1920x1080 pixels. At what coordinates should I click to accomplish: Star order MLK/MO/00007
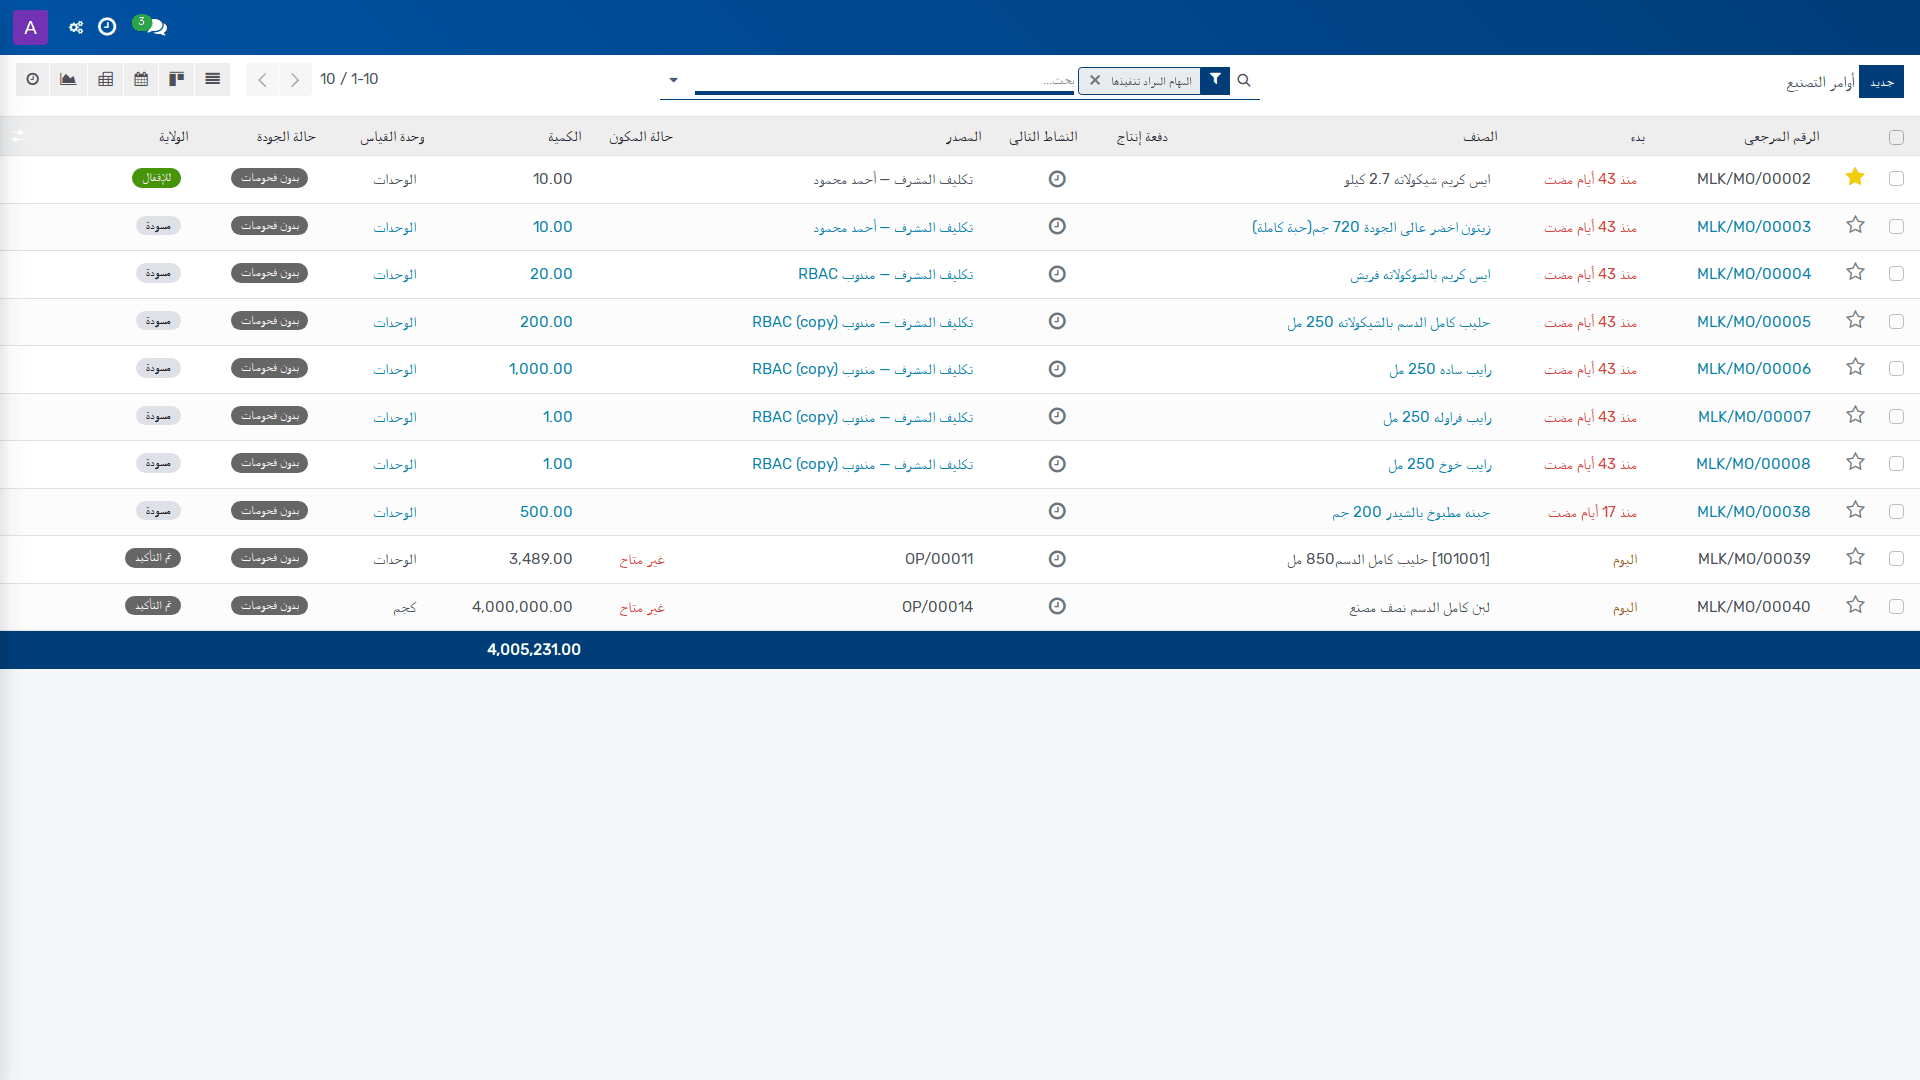1855,416
